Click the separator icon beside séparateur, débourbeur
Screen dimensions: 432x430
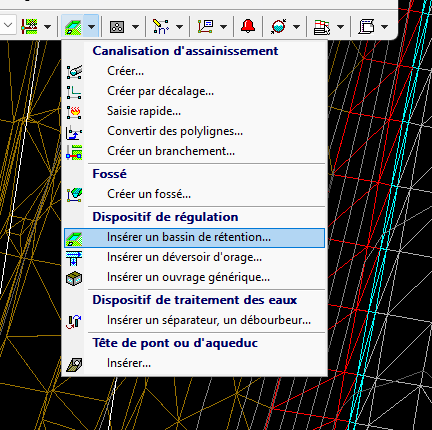[74, 321]
